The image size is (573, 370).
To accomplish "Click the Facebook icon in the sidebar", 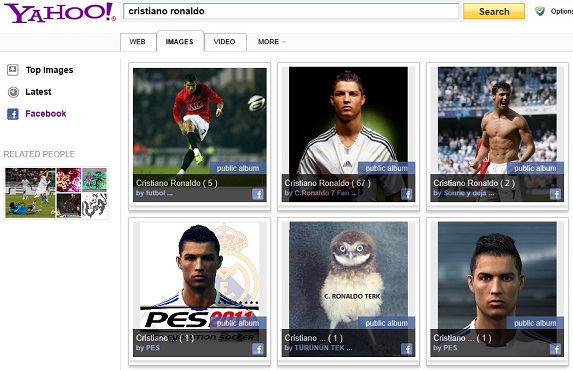I will point(13,114).
